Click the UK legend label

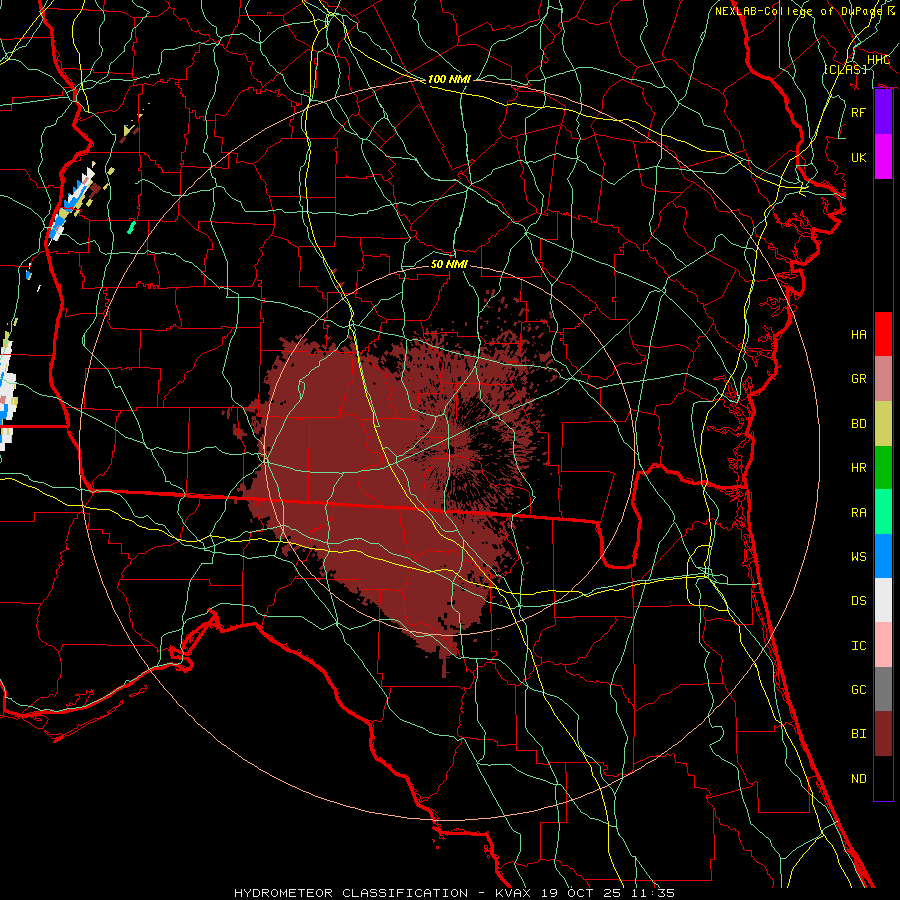(x=859, y=157)
